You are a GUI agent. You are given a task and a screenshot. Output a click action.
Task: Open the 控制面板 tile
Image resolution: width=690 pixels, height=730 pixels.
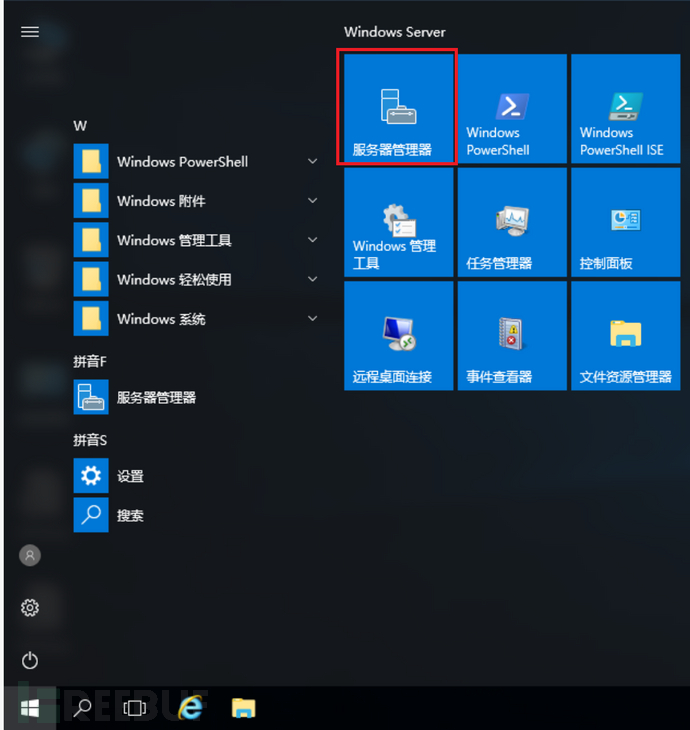[626, 222]
